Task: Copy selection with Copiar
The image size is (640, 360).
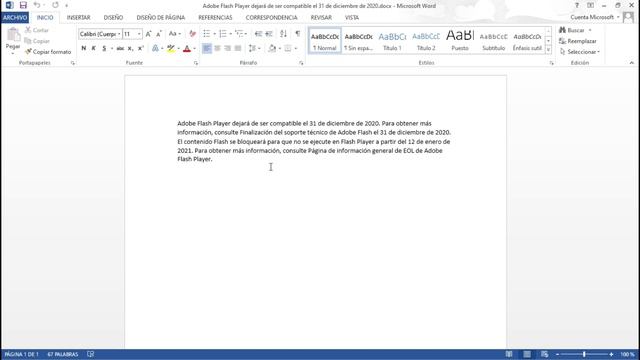Action: tap(37, 41)
